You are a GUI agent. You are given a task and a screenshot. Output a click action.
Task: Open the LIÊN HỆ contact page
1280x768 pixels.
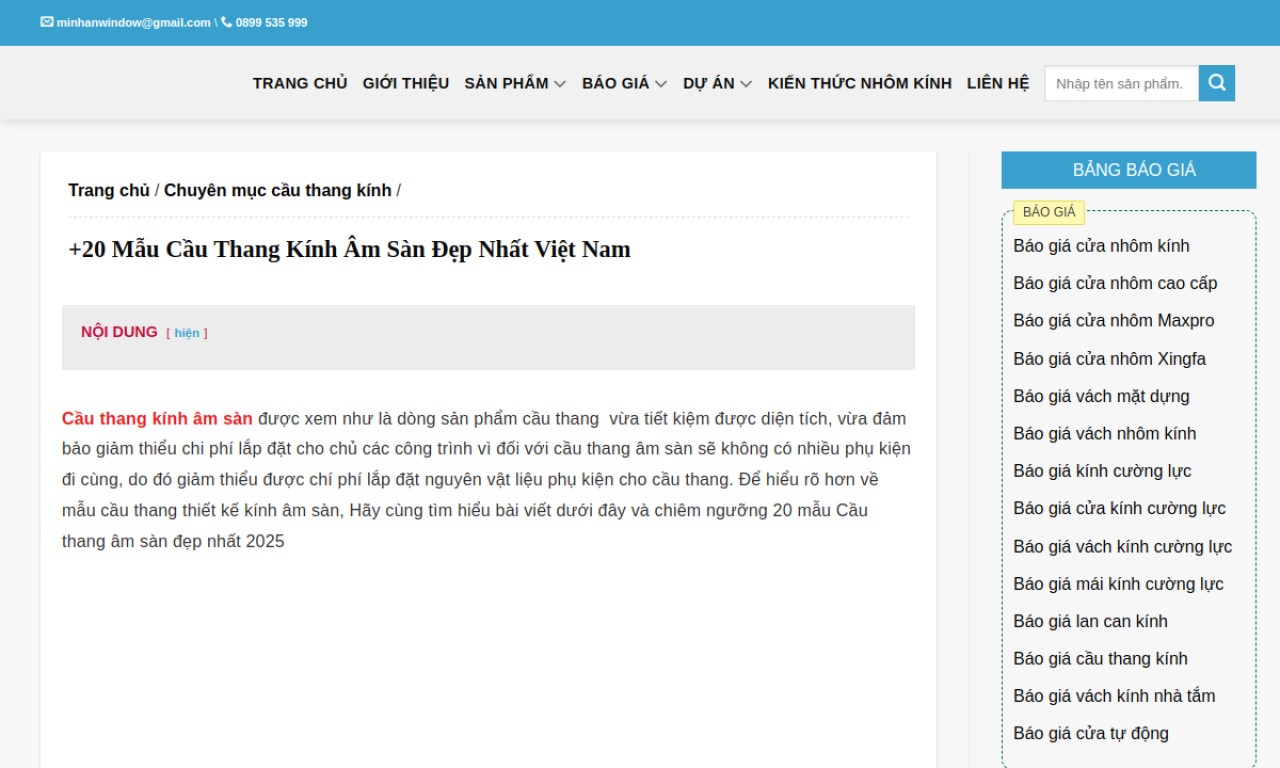(997, 83)
